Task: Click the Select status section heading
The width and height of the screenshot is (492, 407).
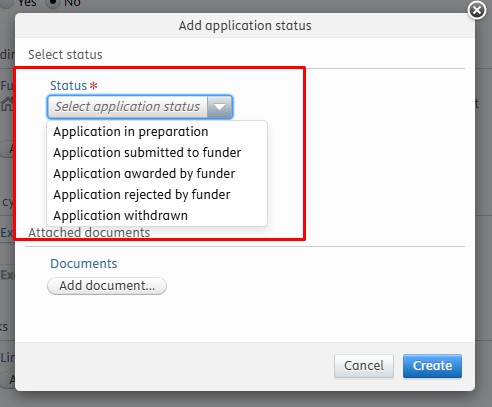Action: [65, 55]
